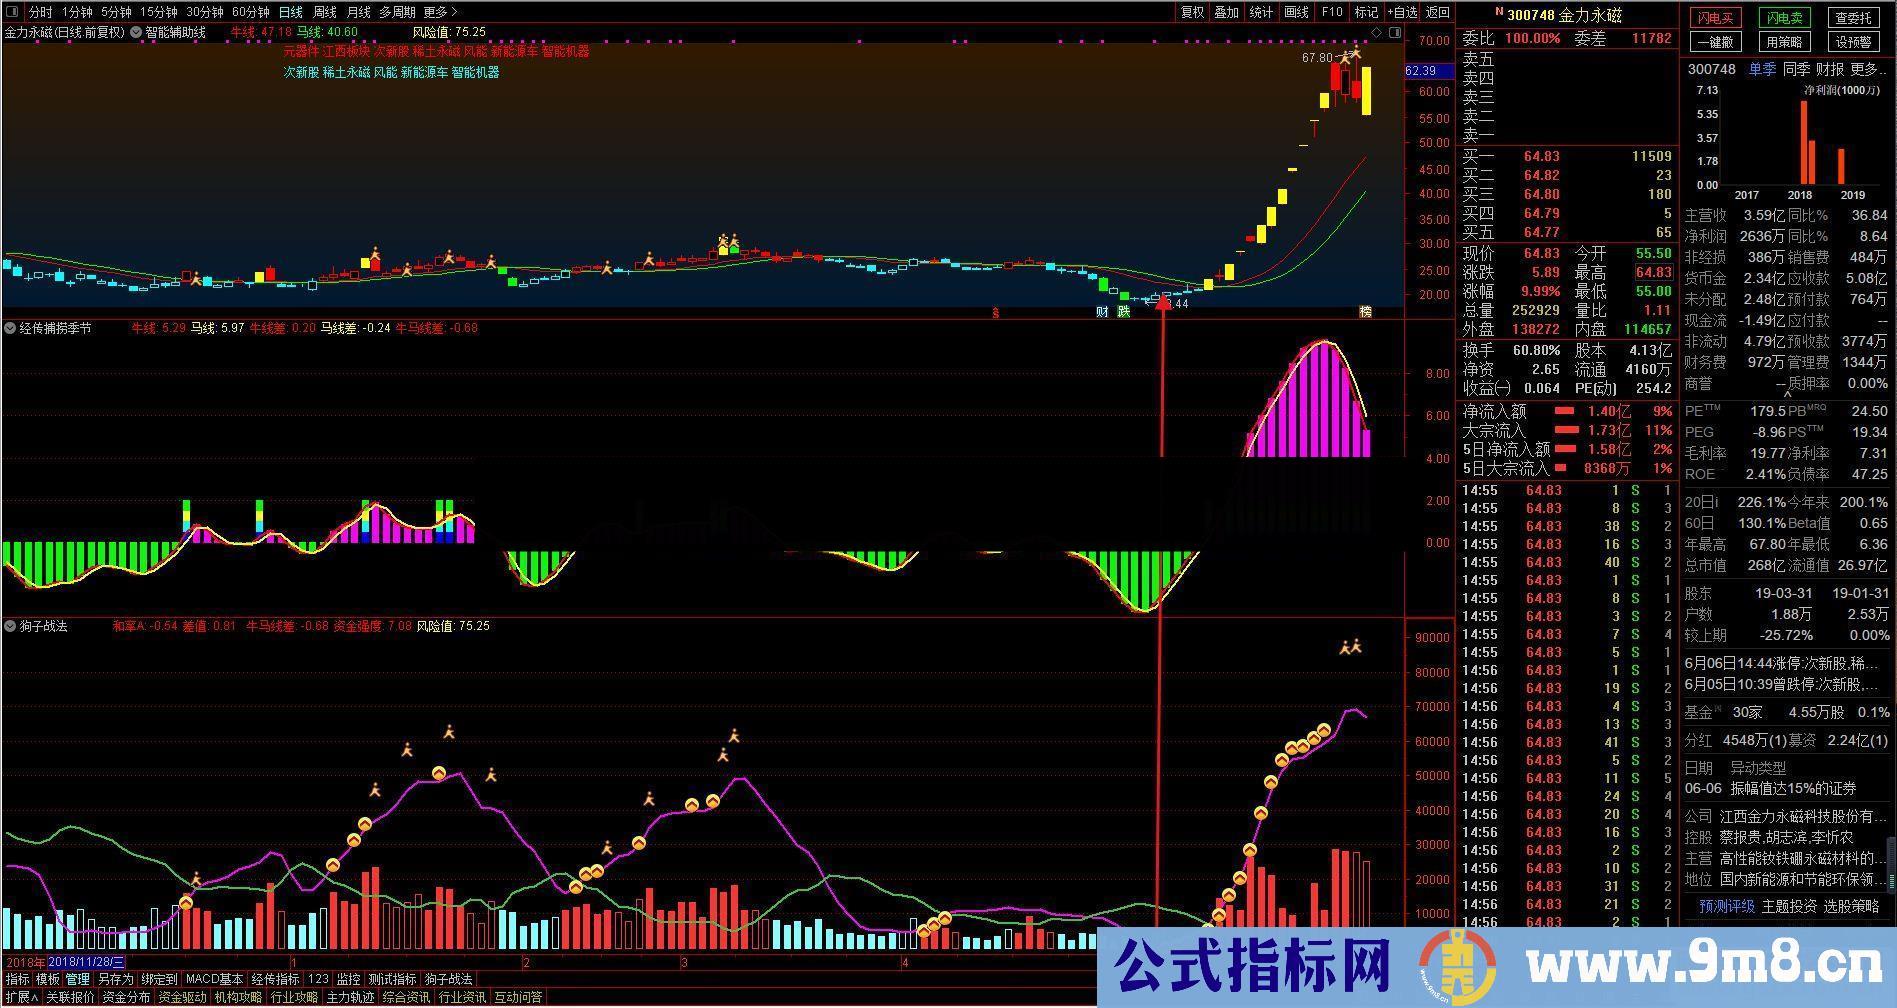Click the 返回 return icon
Viewport: 1897px width, 1008px height.
pos(1437,12)
